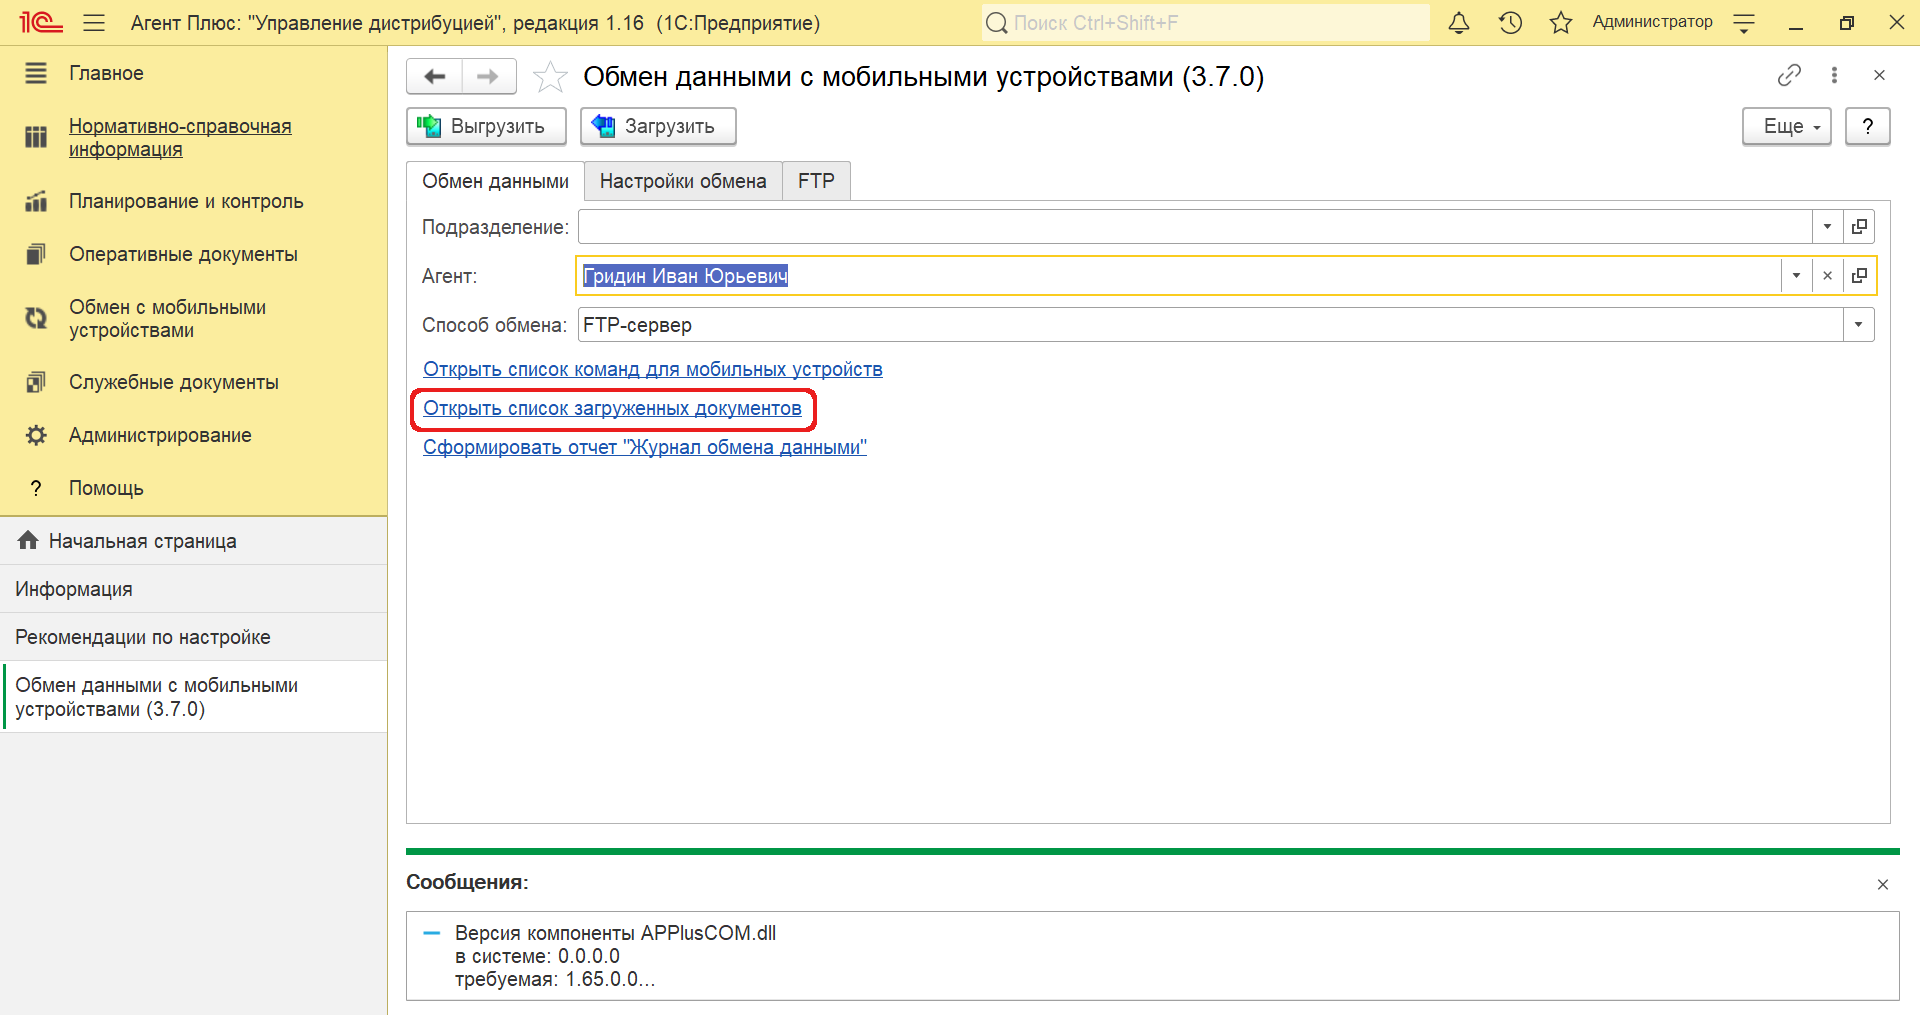
Task: Click the Агент field with Гридин Иван Юрьевич
Action: (x=1179, y=276)
